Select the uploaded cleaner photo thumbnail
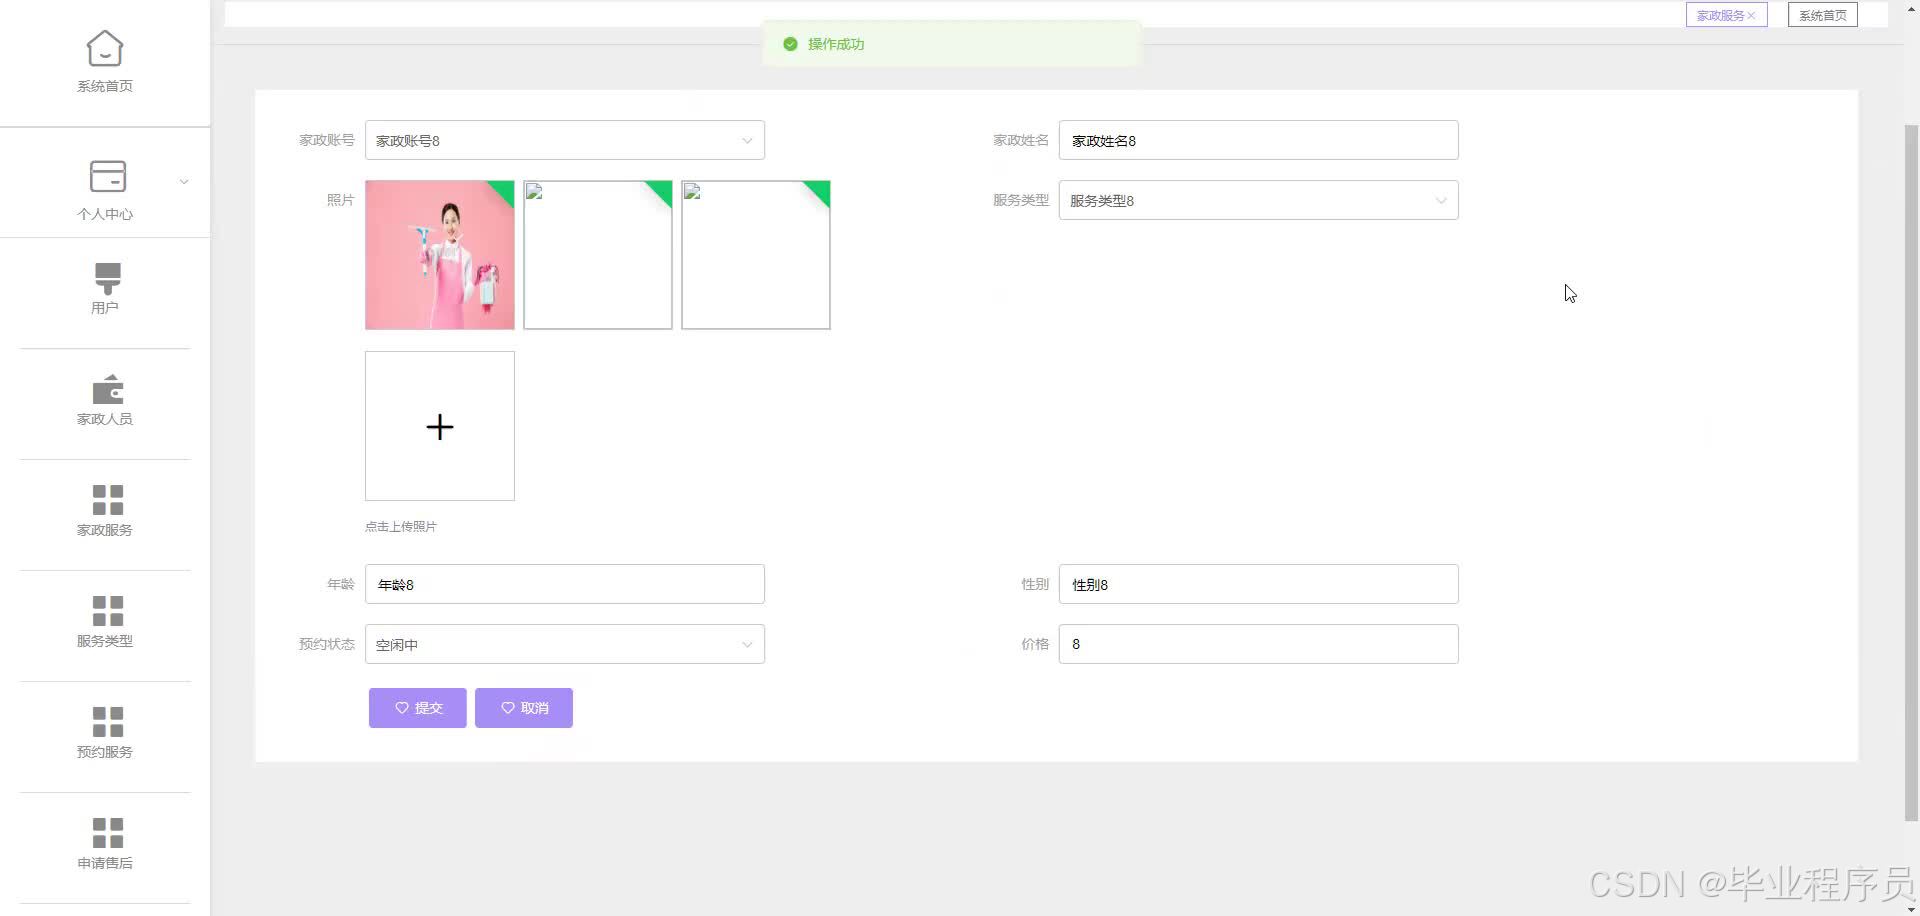Screen dimensions: 1920x916 click(440, 255)
